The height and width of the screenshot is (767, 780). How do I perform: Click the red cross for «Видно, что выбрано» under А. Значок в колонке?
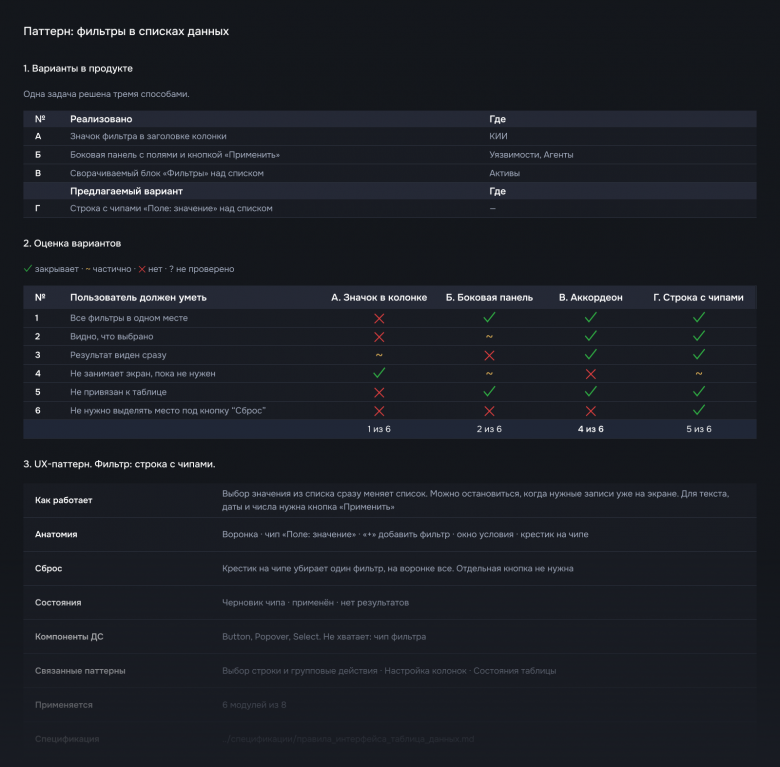379,337
